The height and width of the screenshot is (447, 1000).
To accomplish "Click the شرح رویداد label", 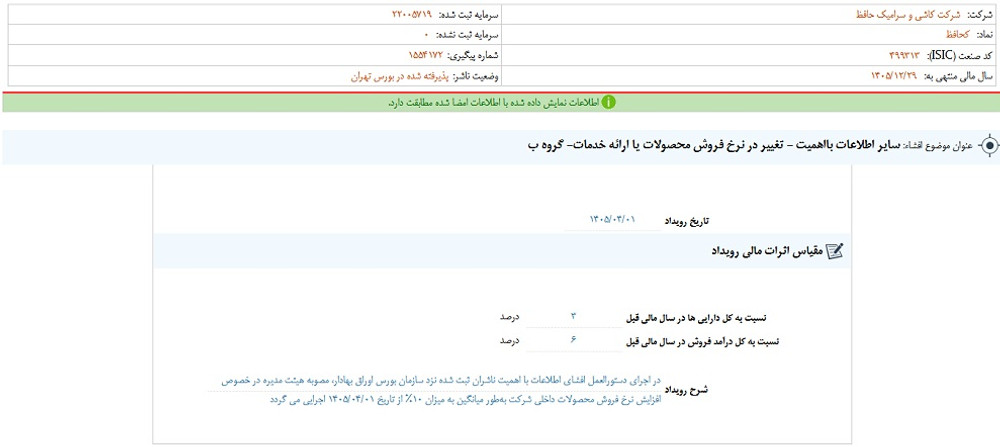I will tap(688, 389).
